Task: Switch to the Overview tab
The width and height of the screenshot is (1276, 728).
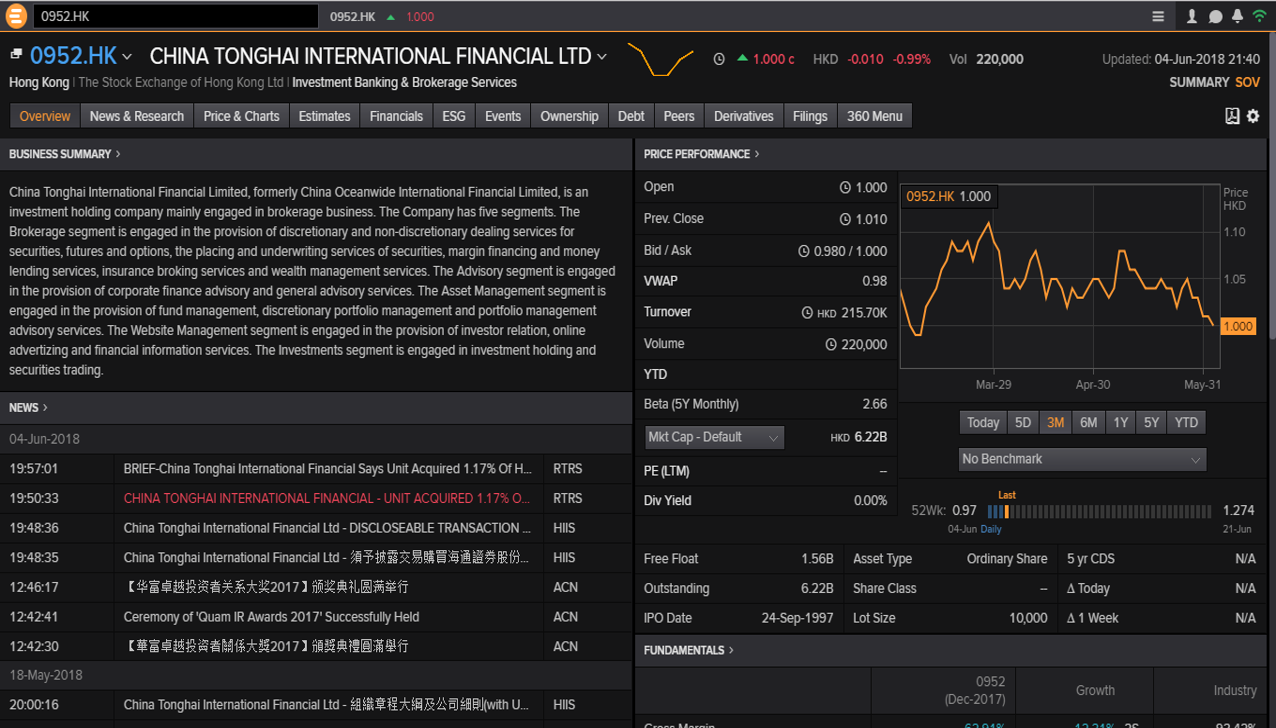Action: coord(45,116)
